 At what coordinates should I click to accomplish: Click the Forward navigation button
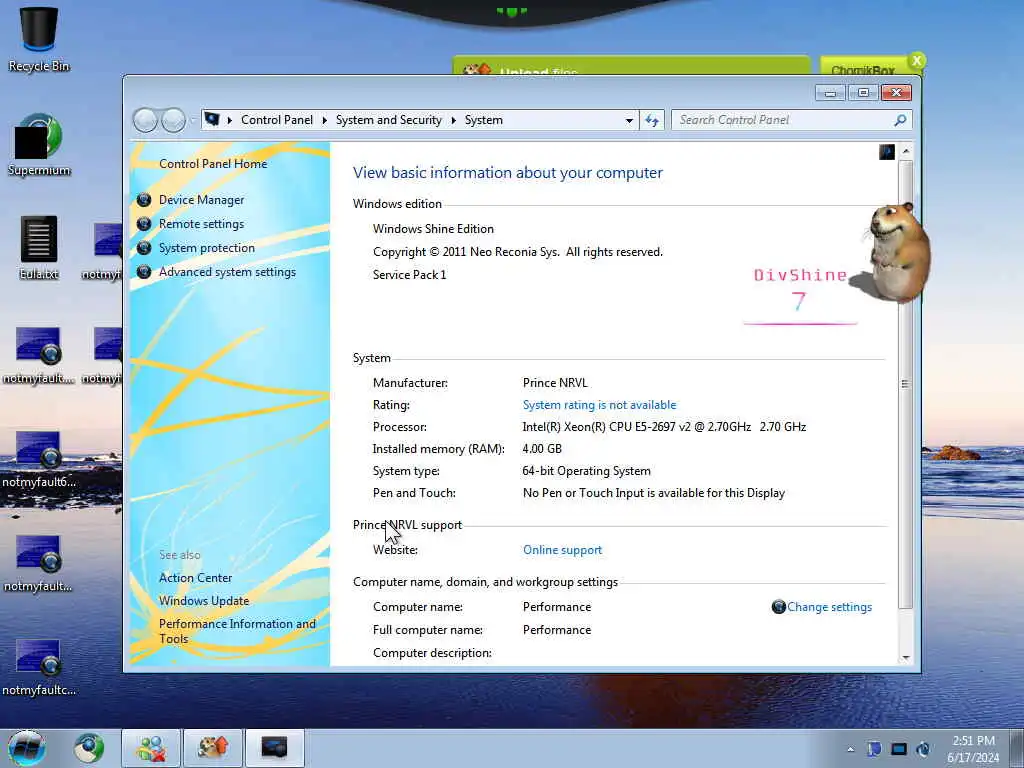click(x=173, y=120)
